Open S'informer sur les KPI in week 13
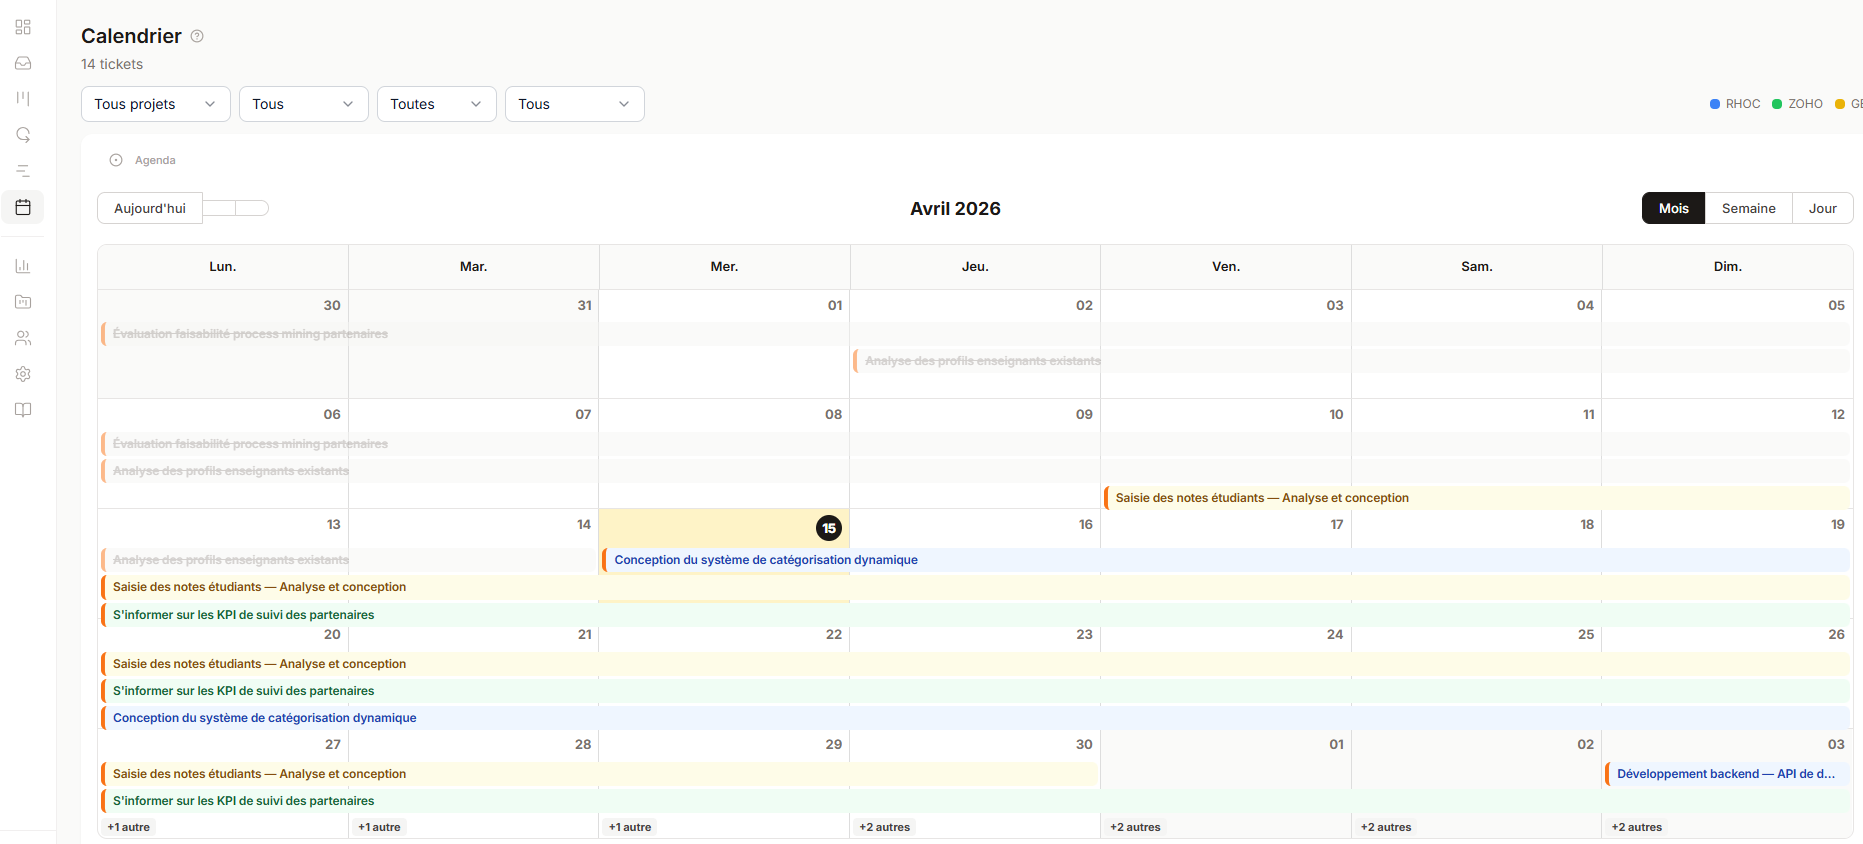The height and width of the screenshot is (844, 1863). click(975, 615)
